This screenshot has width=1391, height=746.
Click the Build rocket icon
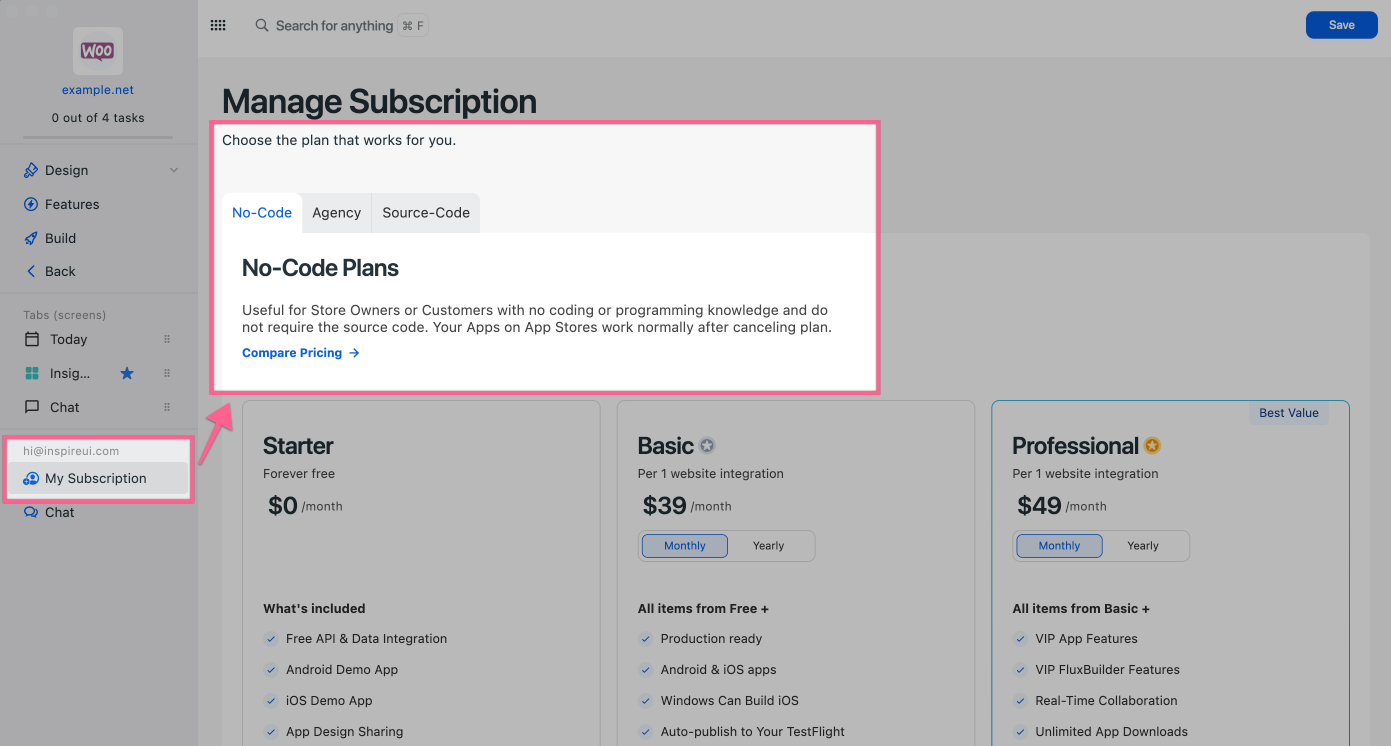pos(31,239)
